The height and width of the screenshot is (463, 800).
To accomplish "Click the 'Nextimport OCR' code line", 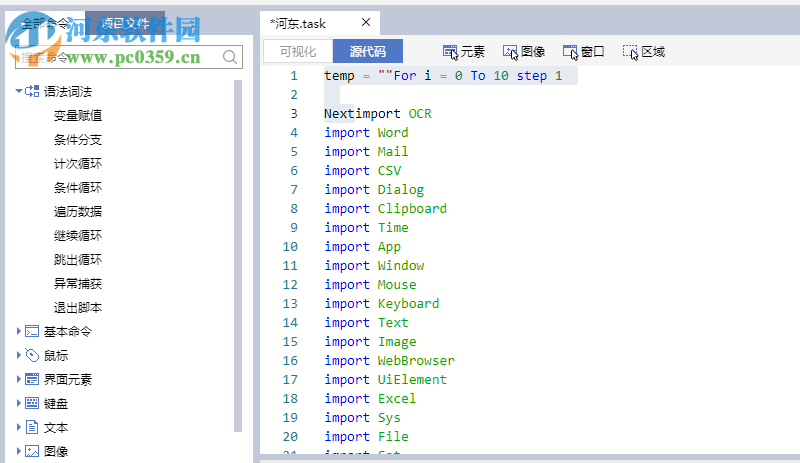I will (378, 114).
